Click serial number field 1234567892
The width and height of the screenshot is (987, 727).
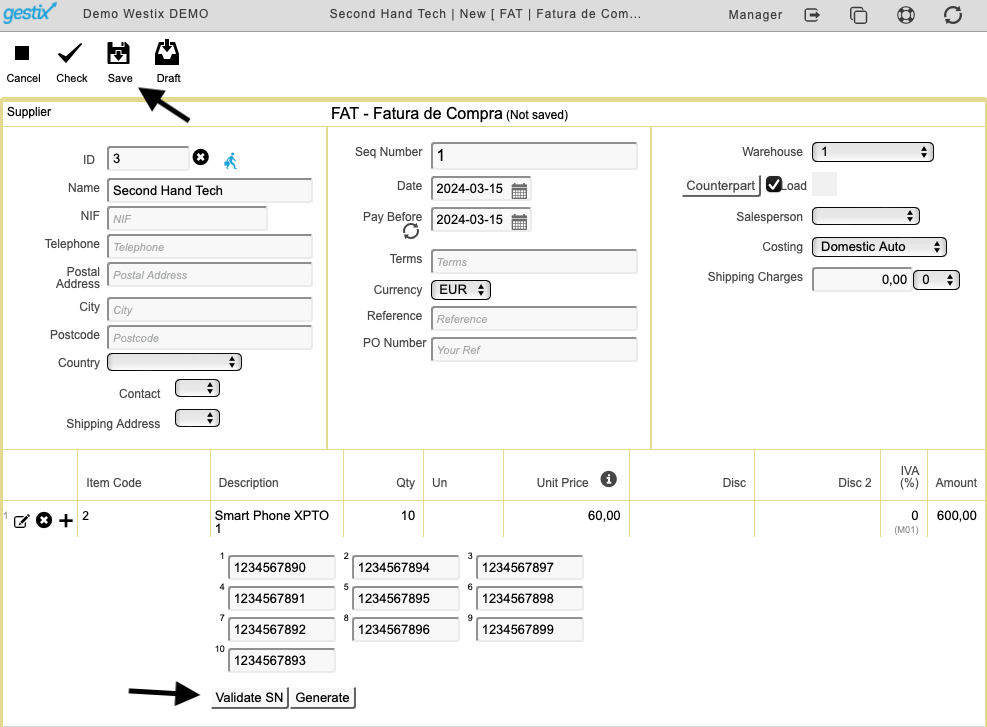point(281,629)
